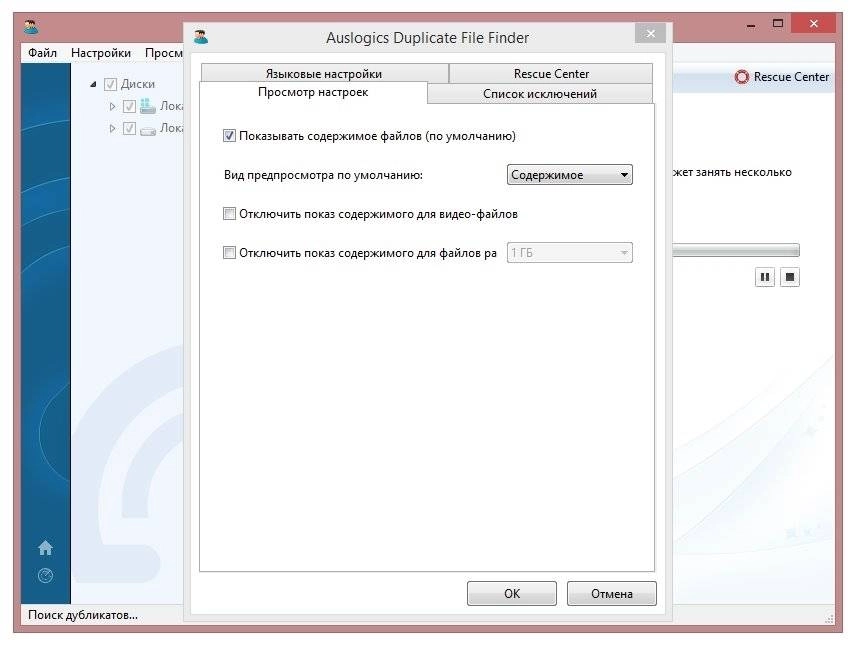860x652 pixels.
Task: Collapse the Диски tree node
Action: click(93, 84)
